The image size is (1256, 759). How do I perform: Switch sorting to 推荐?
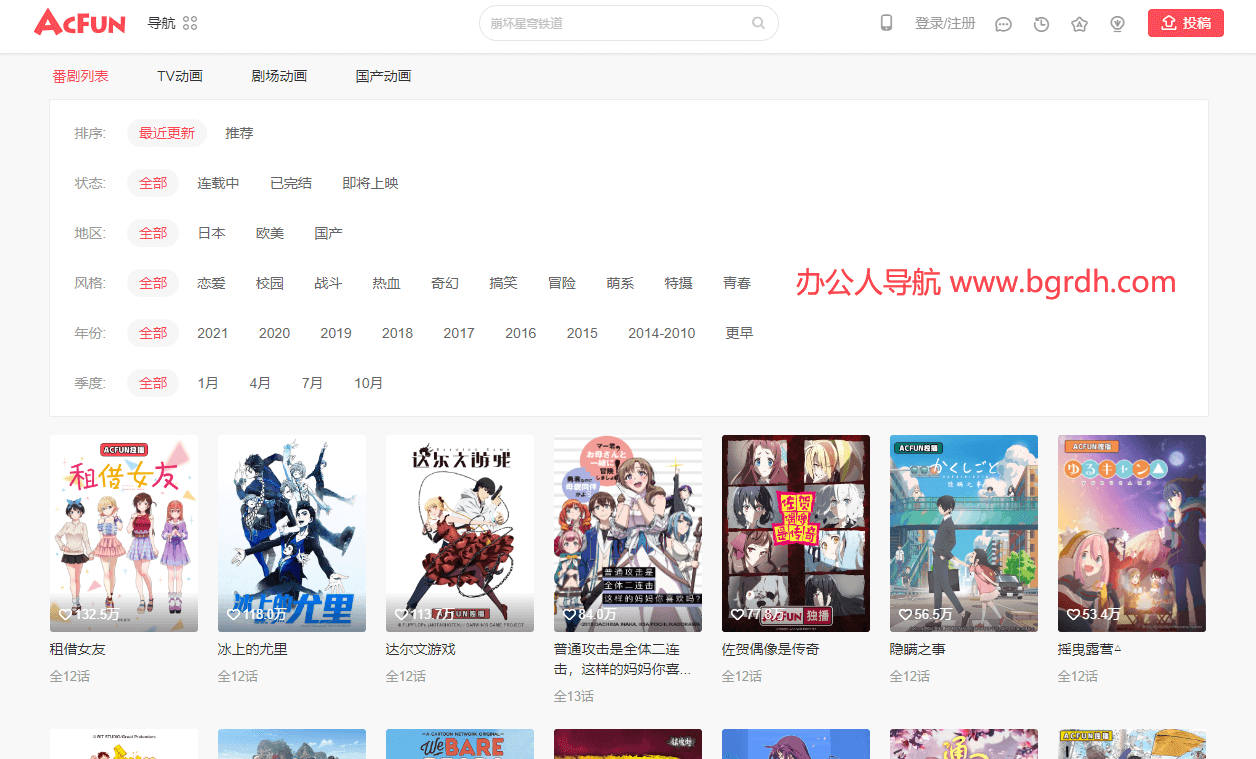click(239, 133)
